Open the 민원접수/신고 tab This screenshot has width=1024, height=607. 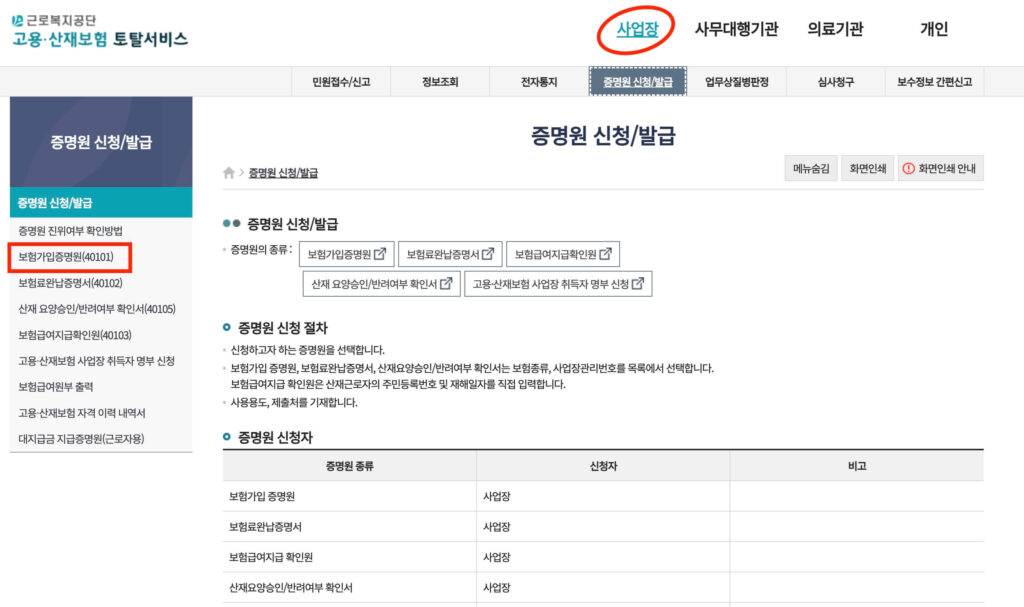tap(341, 82)
